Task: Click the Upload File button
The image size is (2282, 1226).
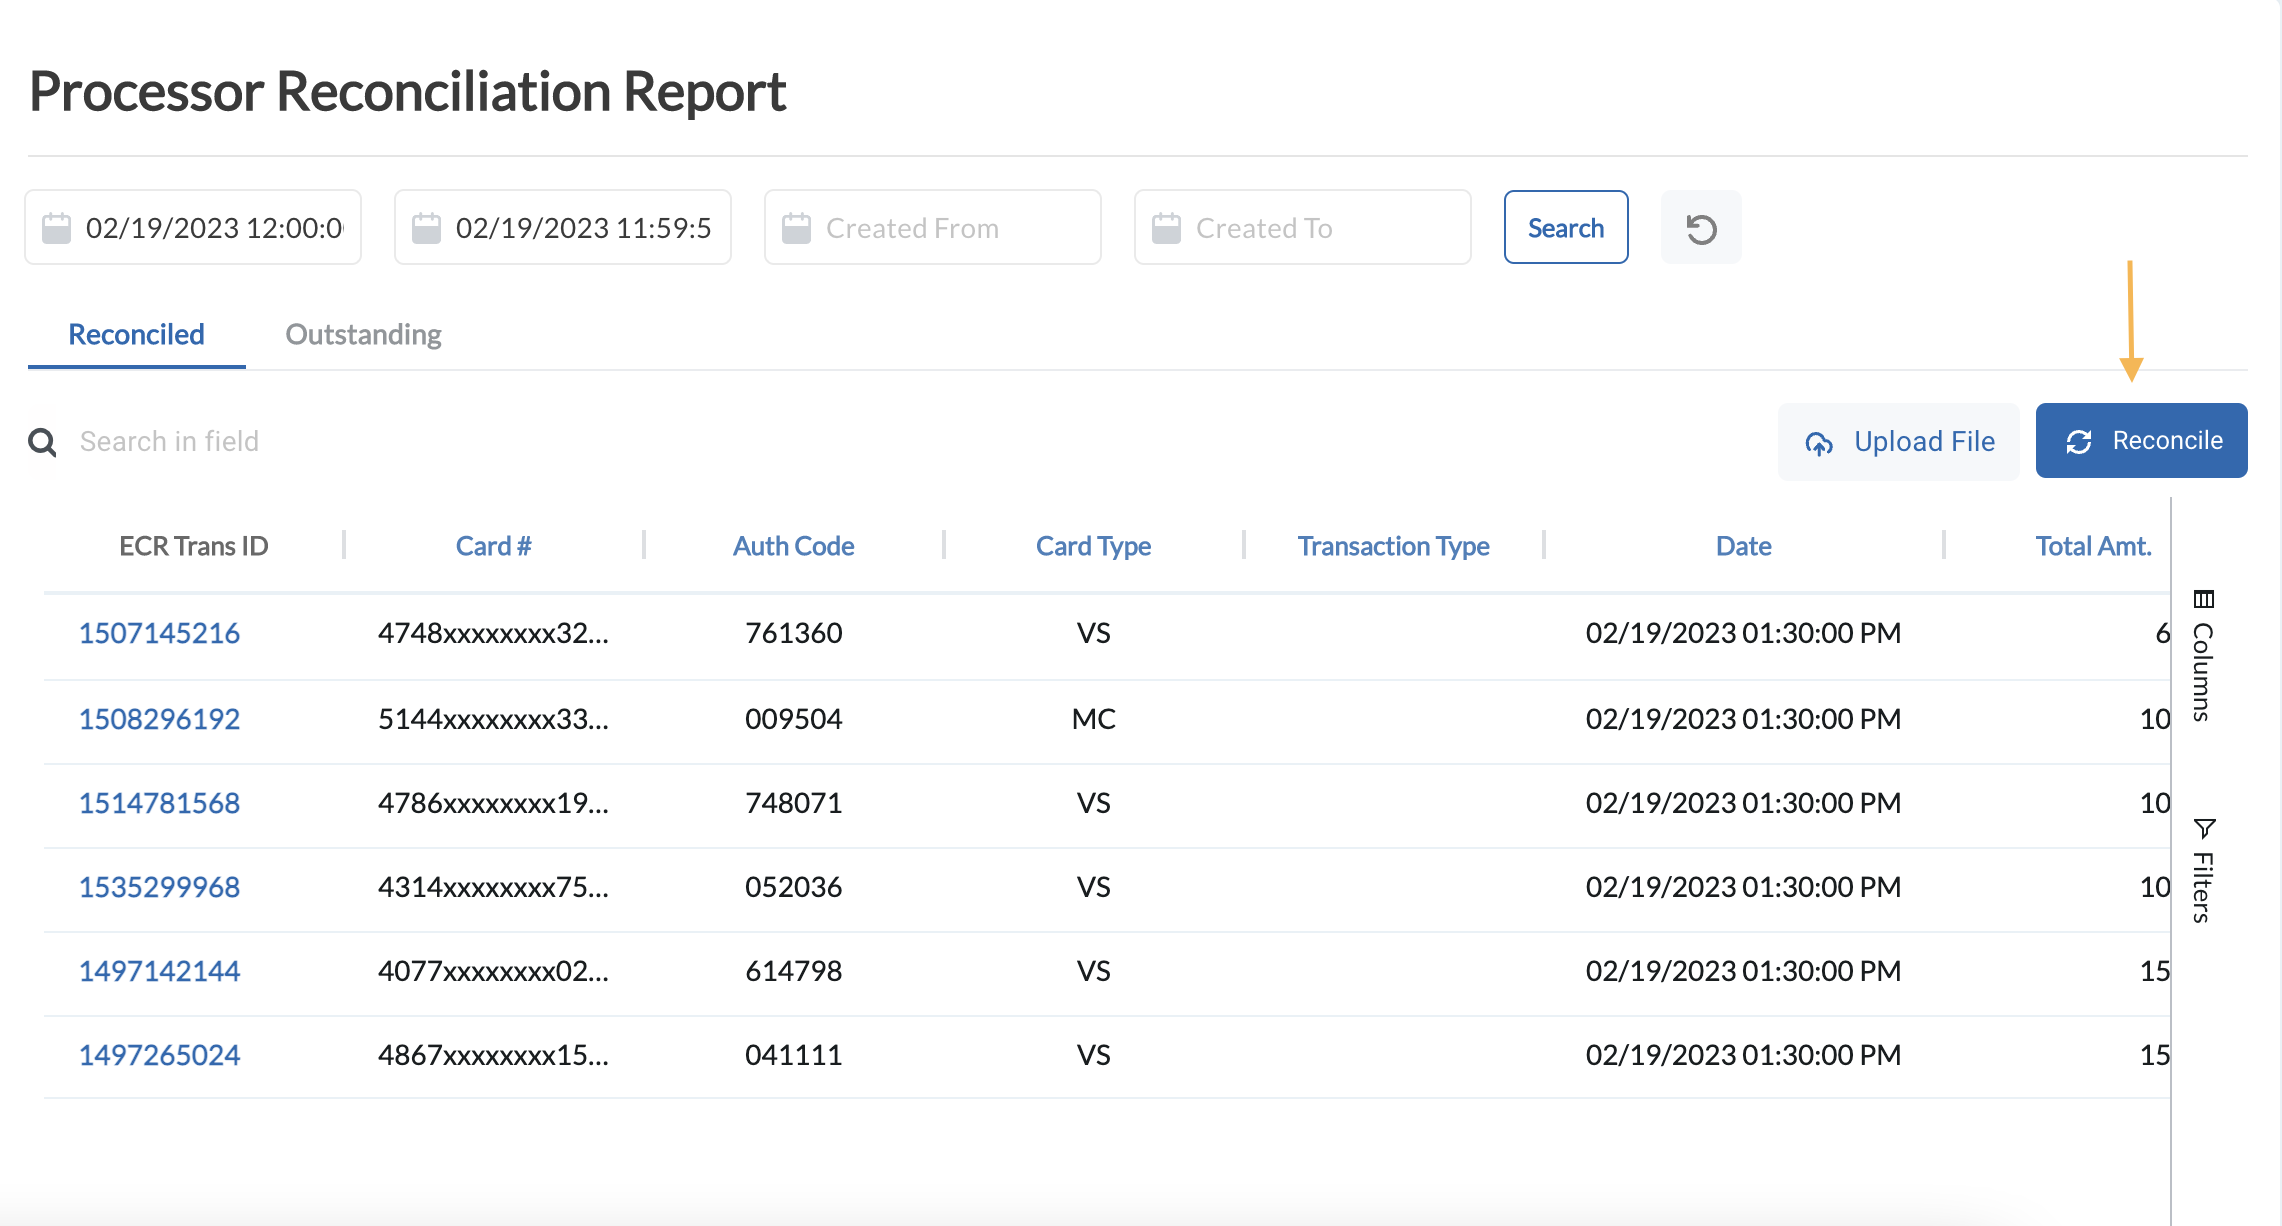Action: pos(1898,442)
